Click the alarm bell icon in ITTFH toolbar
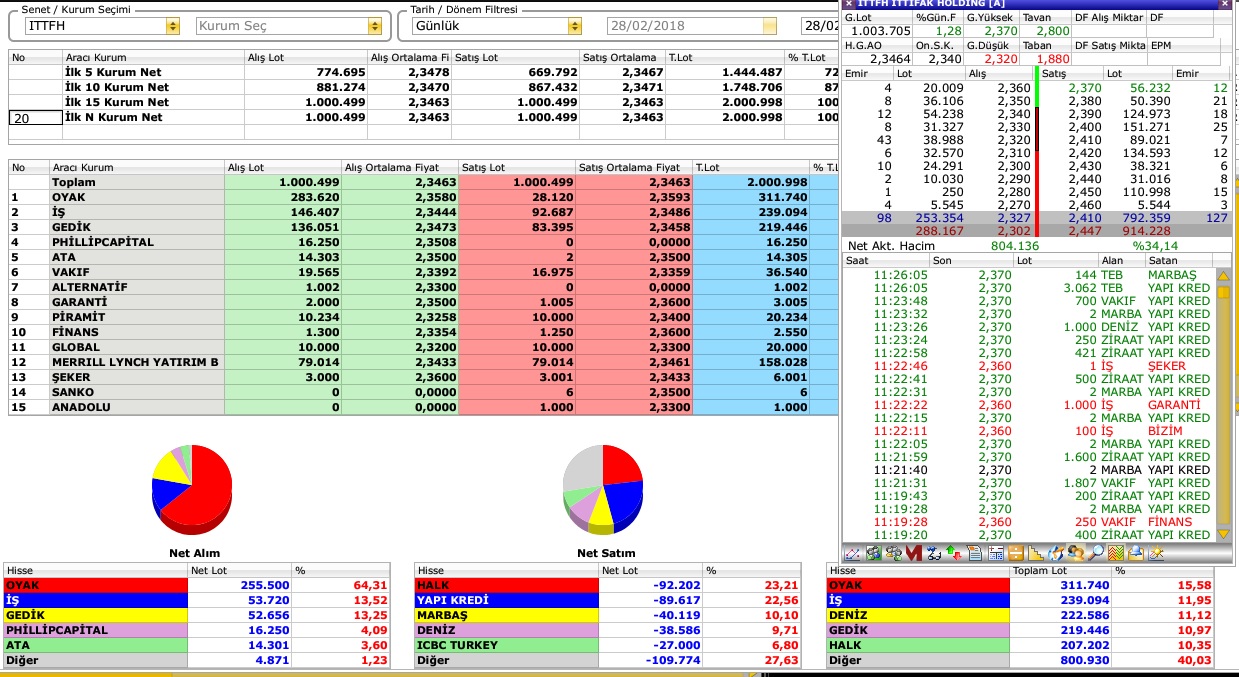This screenshot has height=677, width=1239. coord(1137,552)
